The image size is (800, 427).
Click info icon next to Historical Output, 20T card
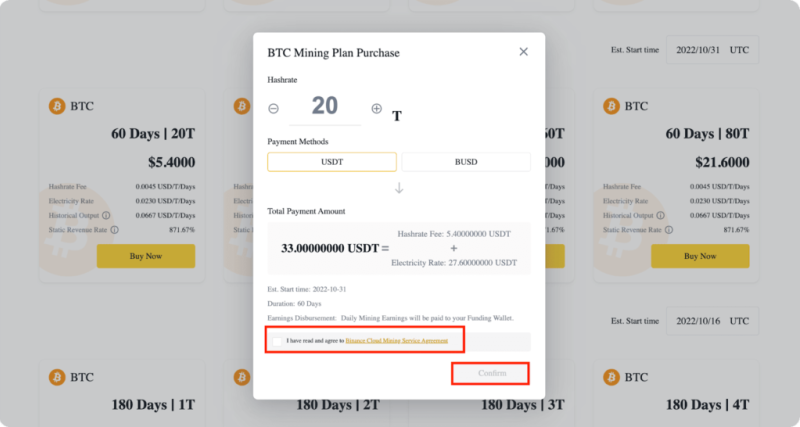click(x=106, y=215)
